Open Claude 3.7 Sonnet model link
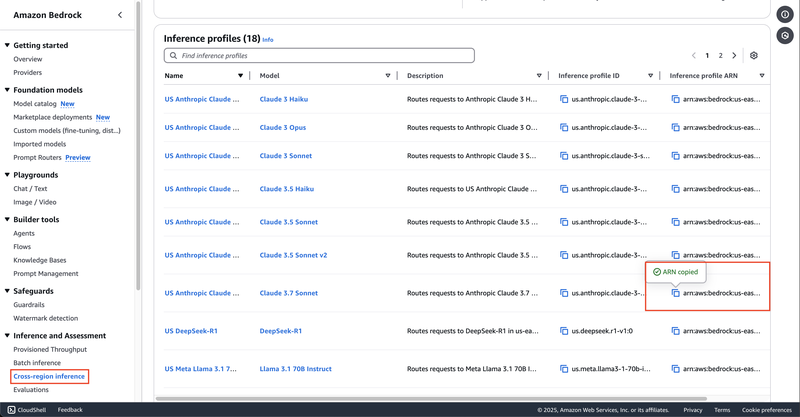The image size is (800, 417). click(289, 293)
